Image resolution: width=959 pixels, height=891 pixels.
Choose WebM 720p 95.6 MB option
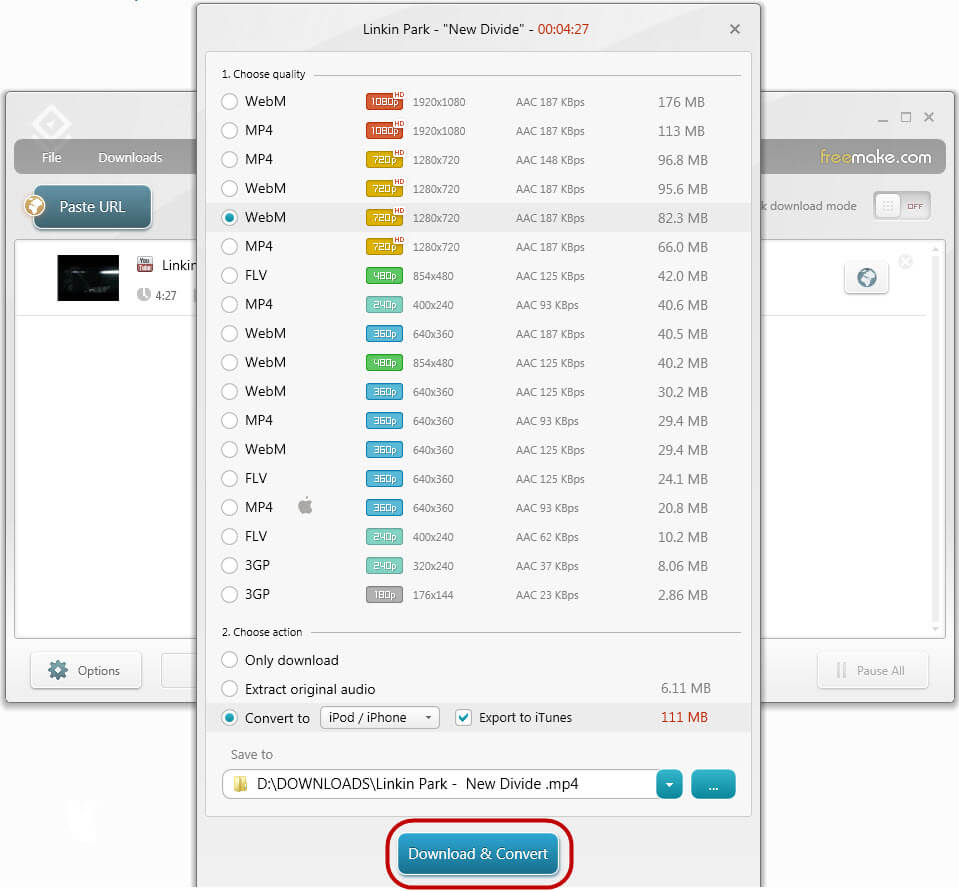click(x=229, y=188)
